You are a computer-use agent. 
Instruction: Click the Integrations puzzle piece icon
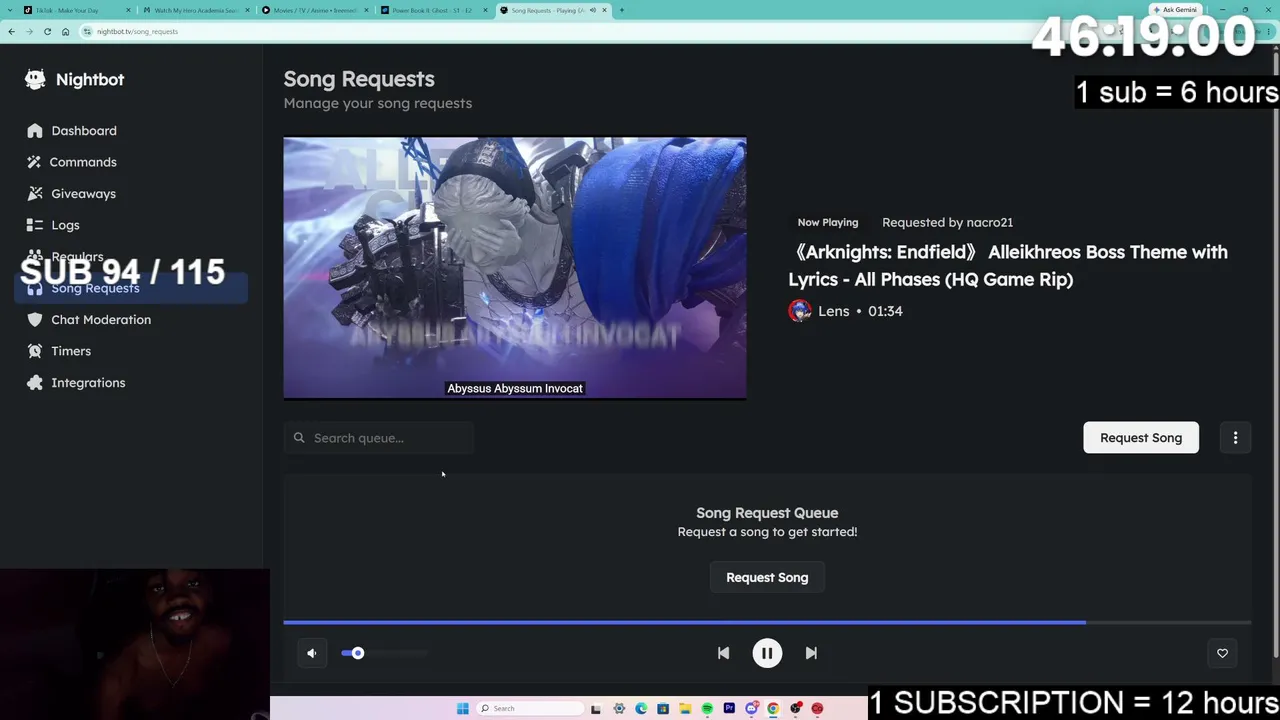(x=35, y=382)
